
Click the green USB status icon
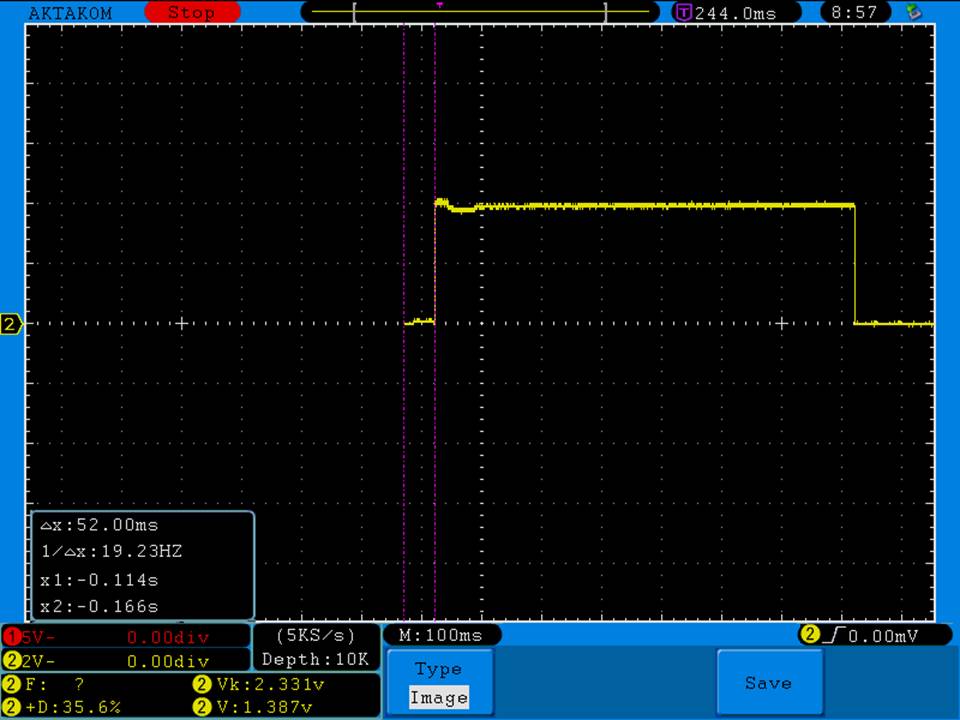912,12
